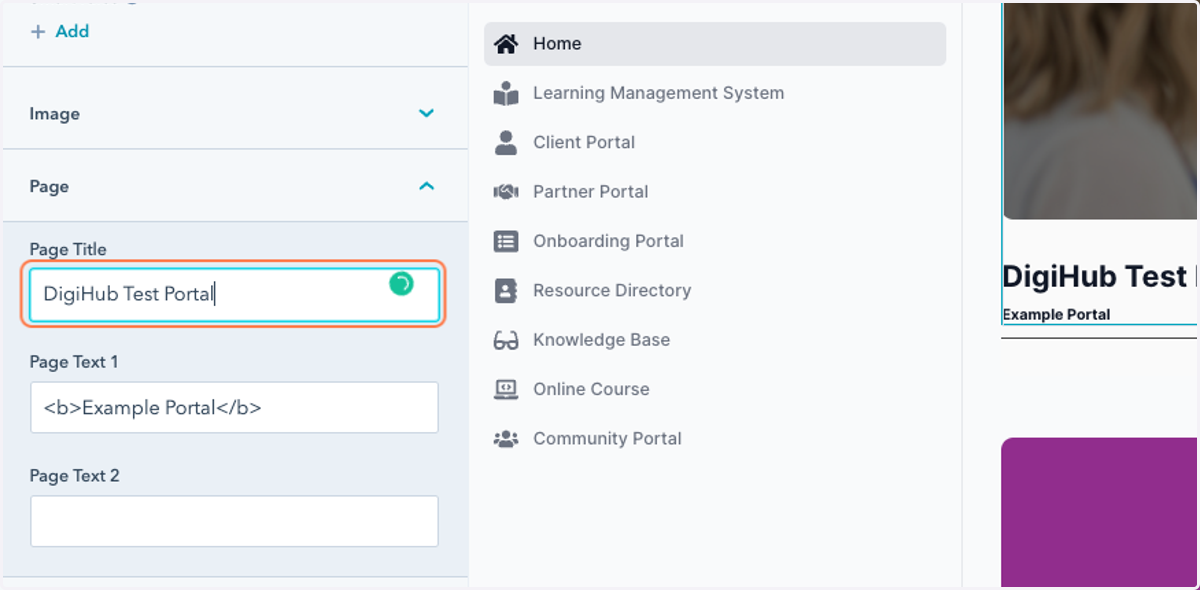Expand the Image section chevron
Viewport: 1200px width, 590px height.
pyautogui.click(x=426, y=113)
